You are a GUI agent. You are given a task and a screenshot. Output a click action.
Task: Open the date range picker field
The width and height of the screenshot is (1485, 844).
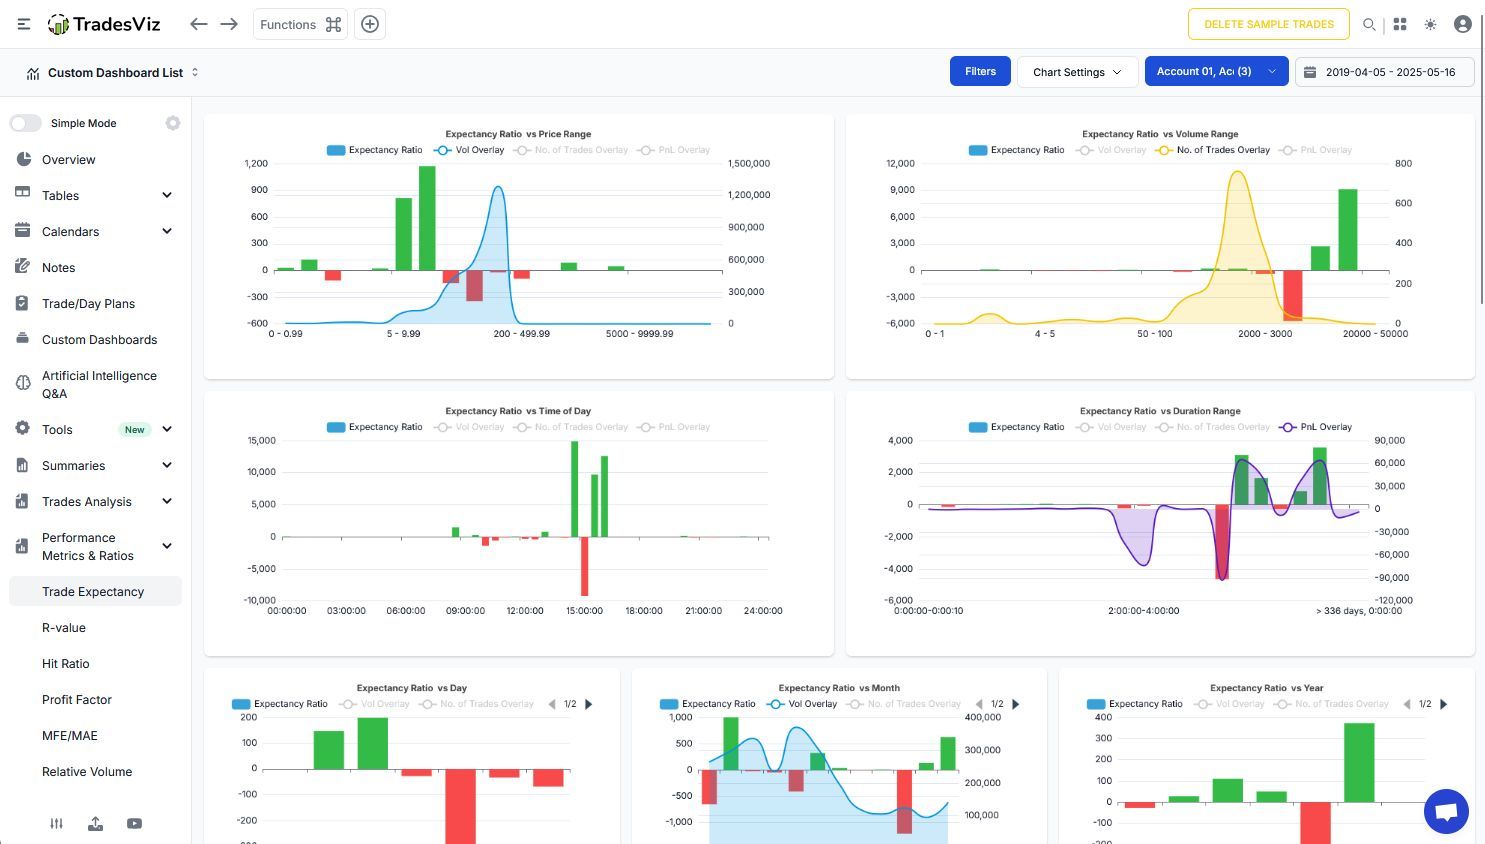pyautogui.click(x=1385, y=72)
